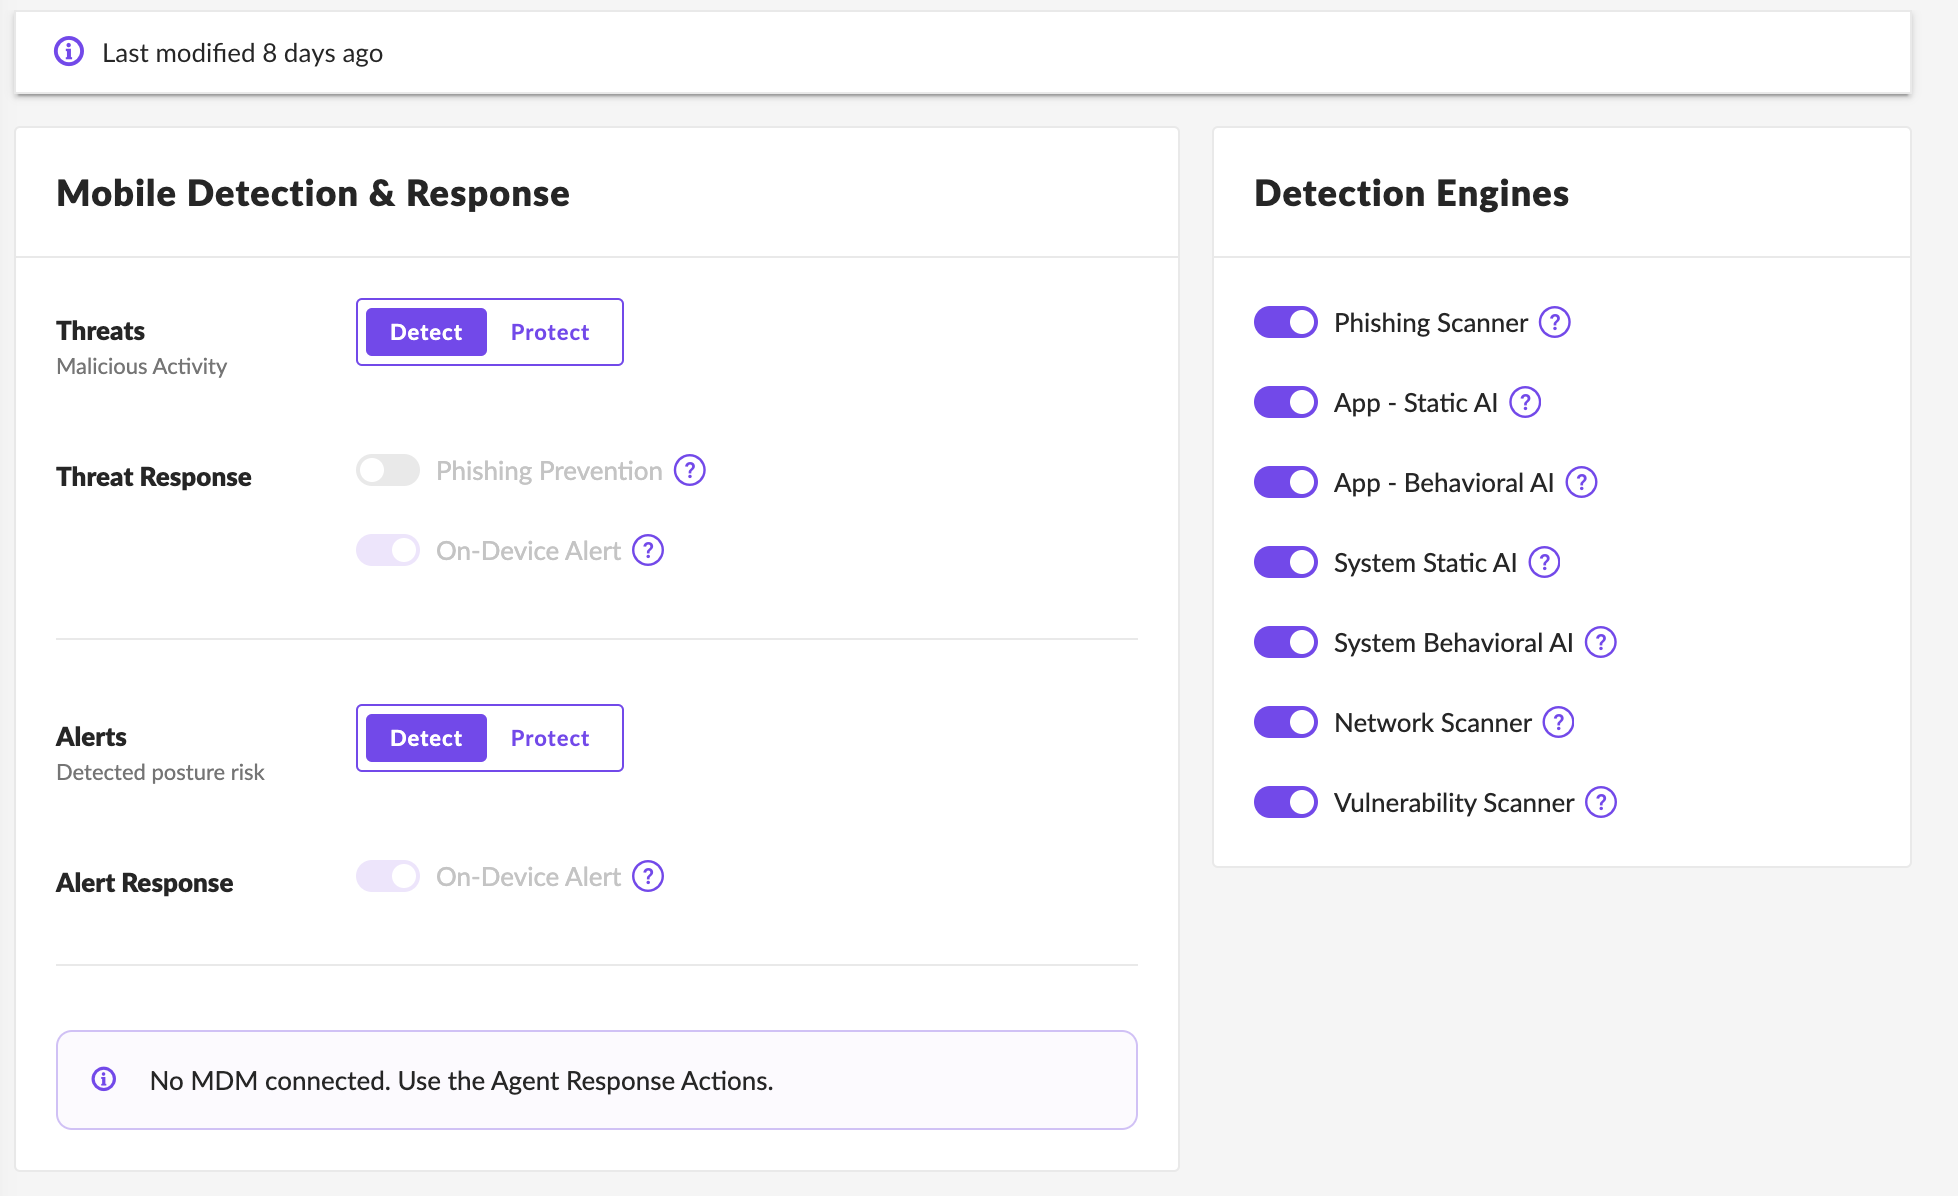Enable the Phishing Prevention toggle
The height and width of the screenshot is (1196, 1958).
(388, 471)
